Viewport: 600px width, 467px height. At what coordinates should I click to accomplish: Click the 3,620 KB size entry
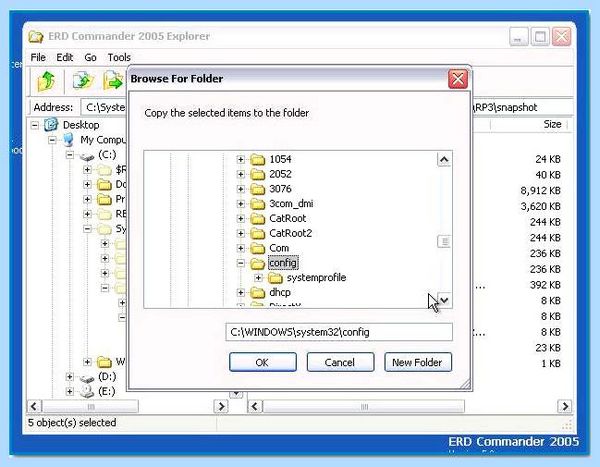click(x=540, y=206)
